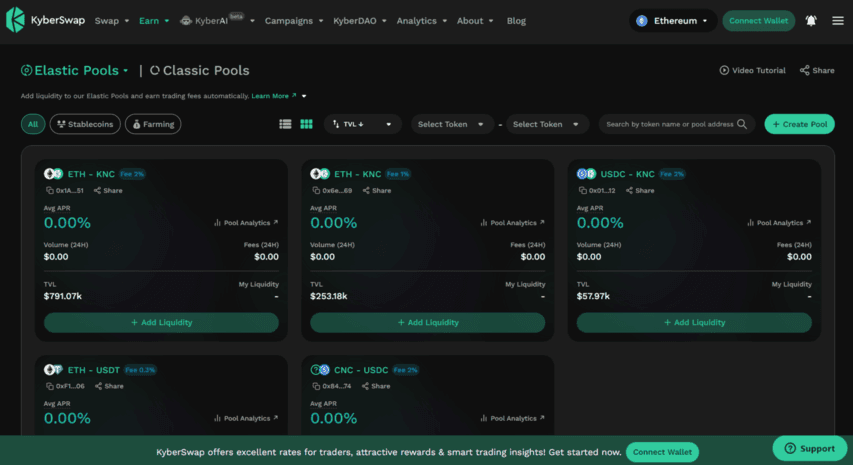The width and height of the screenshot is (853, 465).
Task: Open the Earn menu
Action: [154, 21]
